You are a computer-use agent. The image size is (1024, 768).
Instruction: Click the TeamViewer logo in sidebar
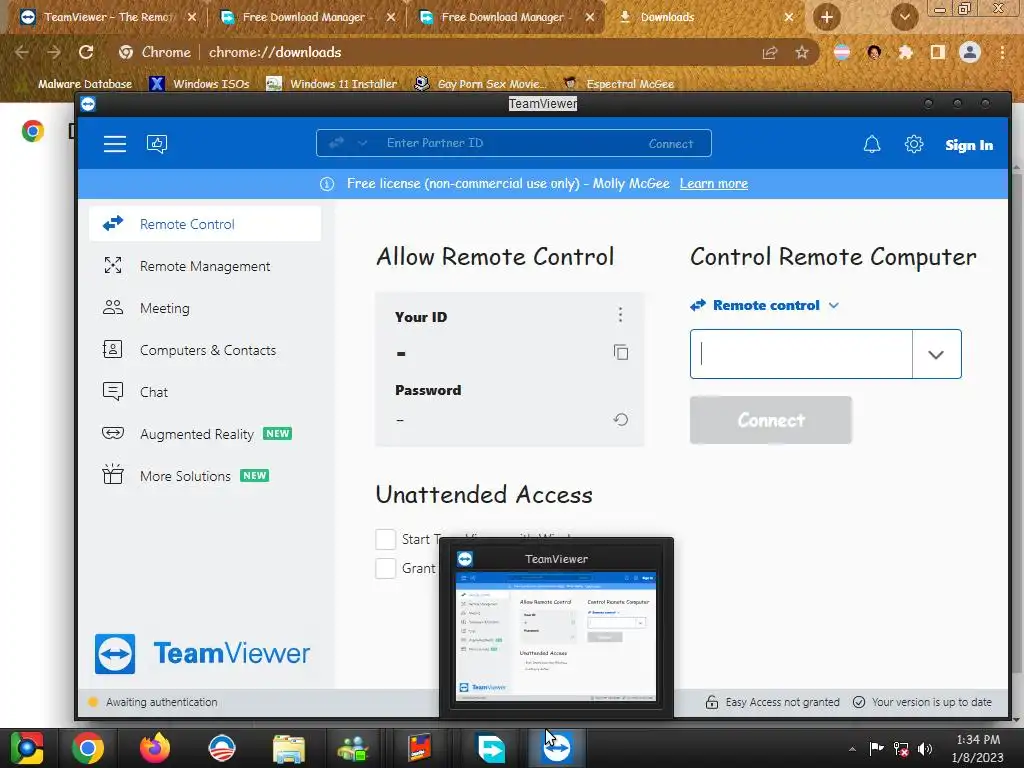(x=202, y=653)
